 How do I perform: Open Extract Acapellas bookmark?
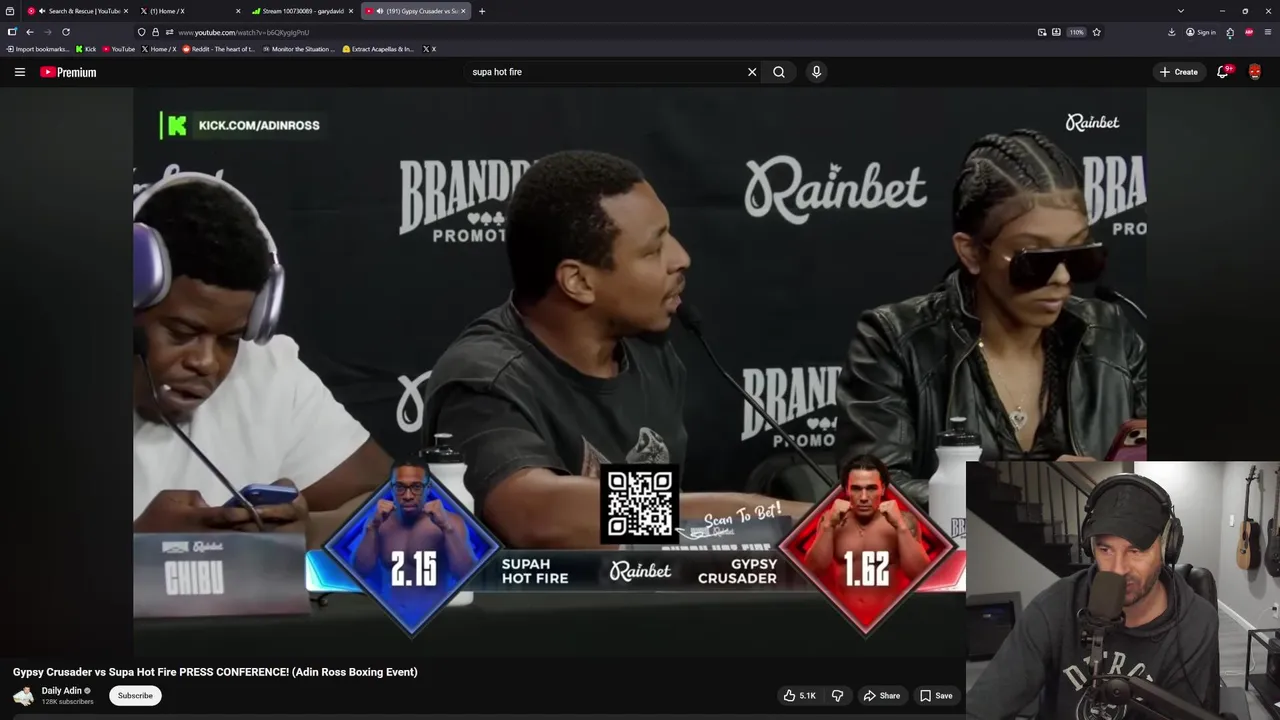378,49
